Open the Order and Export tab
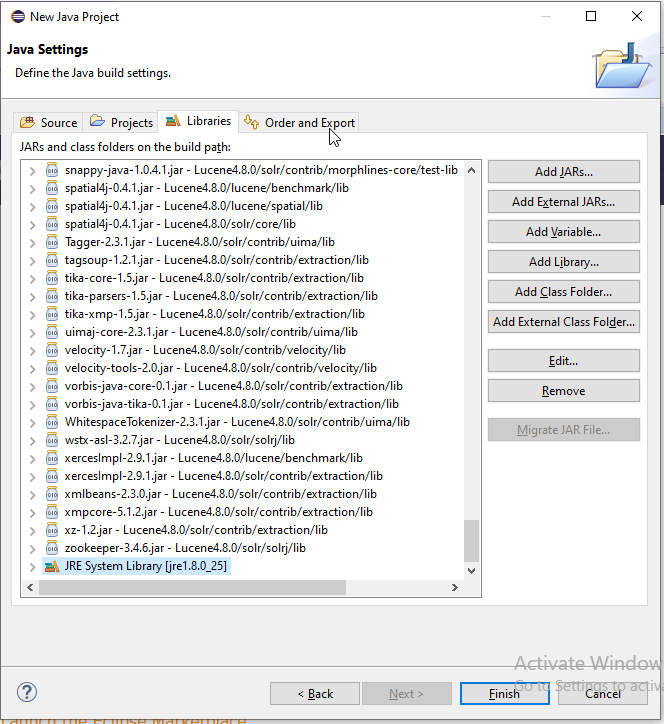The width and height of the screenshot is (664, 724). point(299,123)
